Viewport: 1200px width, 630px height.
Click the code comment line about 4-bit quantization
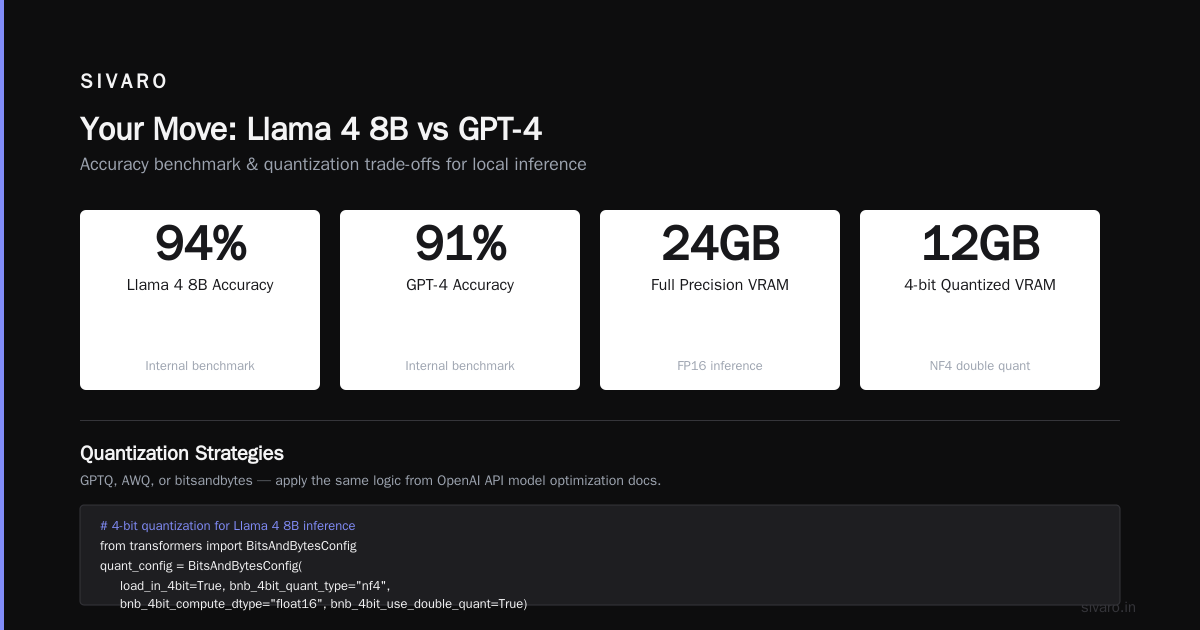(228, 526)
